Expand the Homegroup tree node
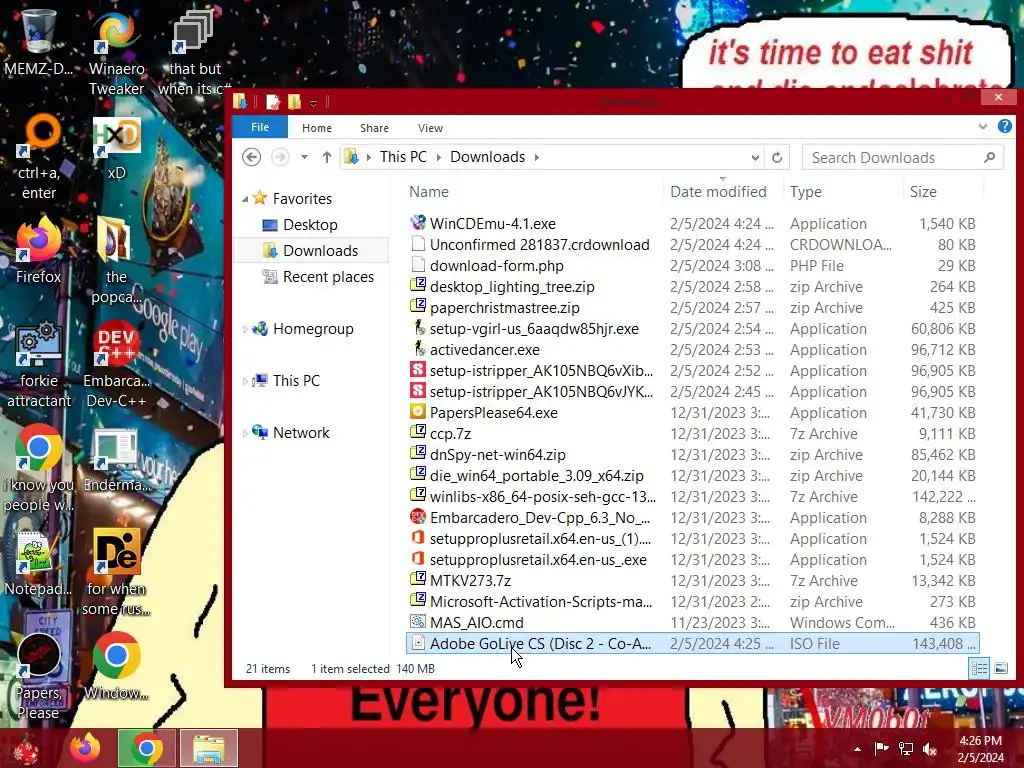Screen dimensions: 1024x768 coord(245,328)
